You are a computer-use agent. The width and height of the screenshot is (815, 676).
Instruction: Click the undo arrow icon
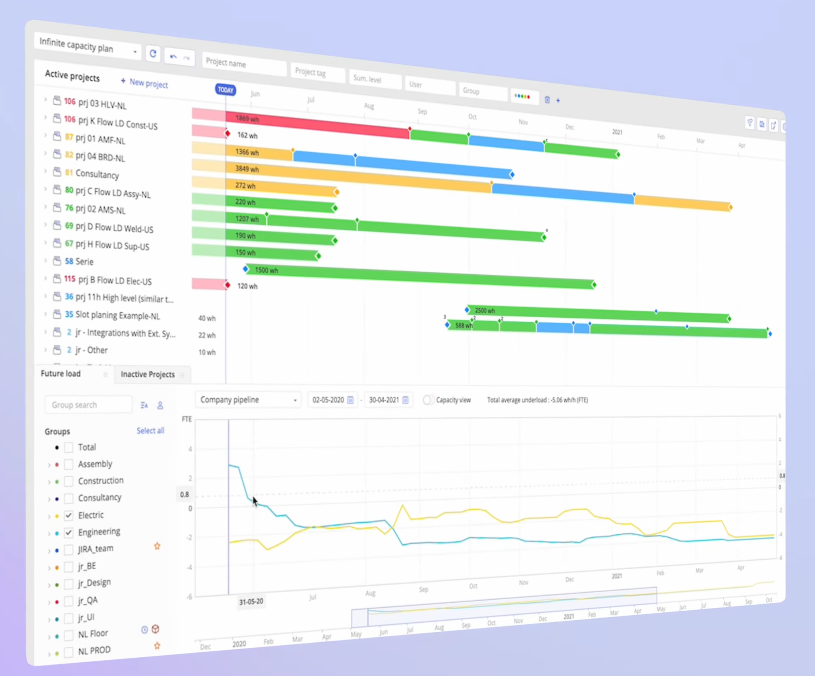coord(173,56)
